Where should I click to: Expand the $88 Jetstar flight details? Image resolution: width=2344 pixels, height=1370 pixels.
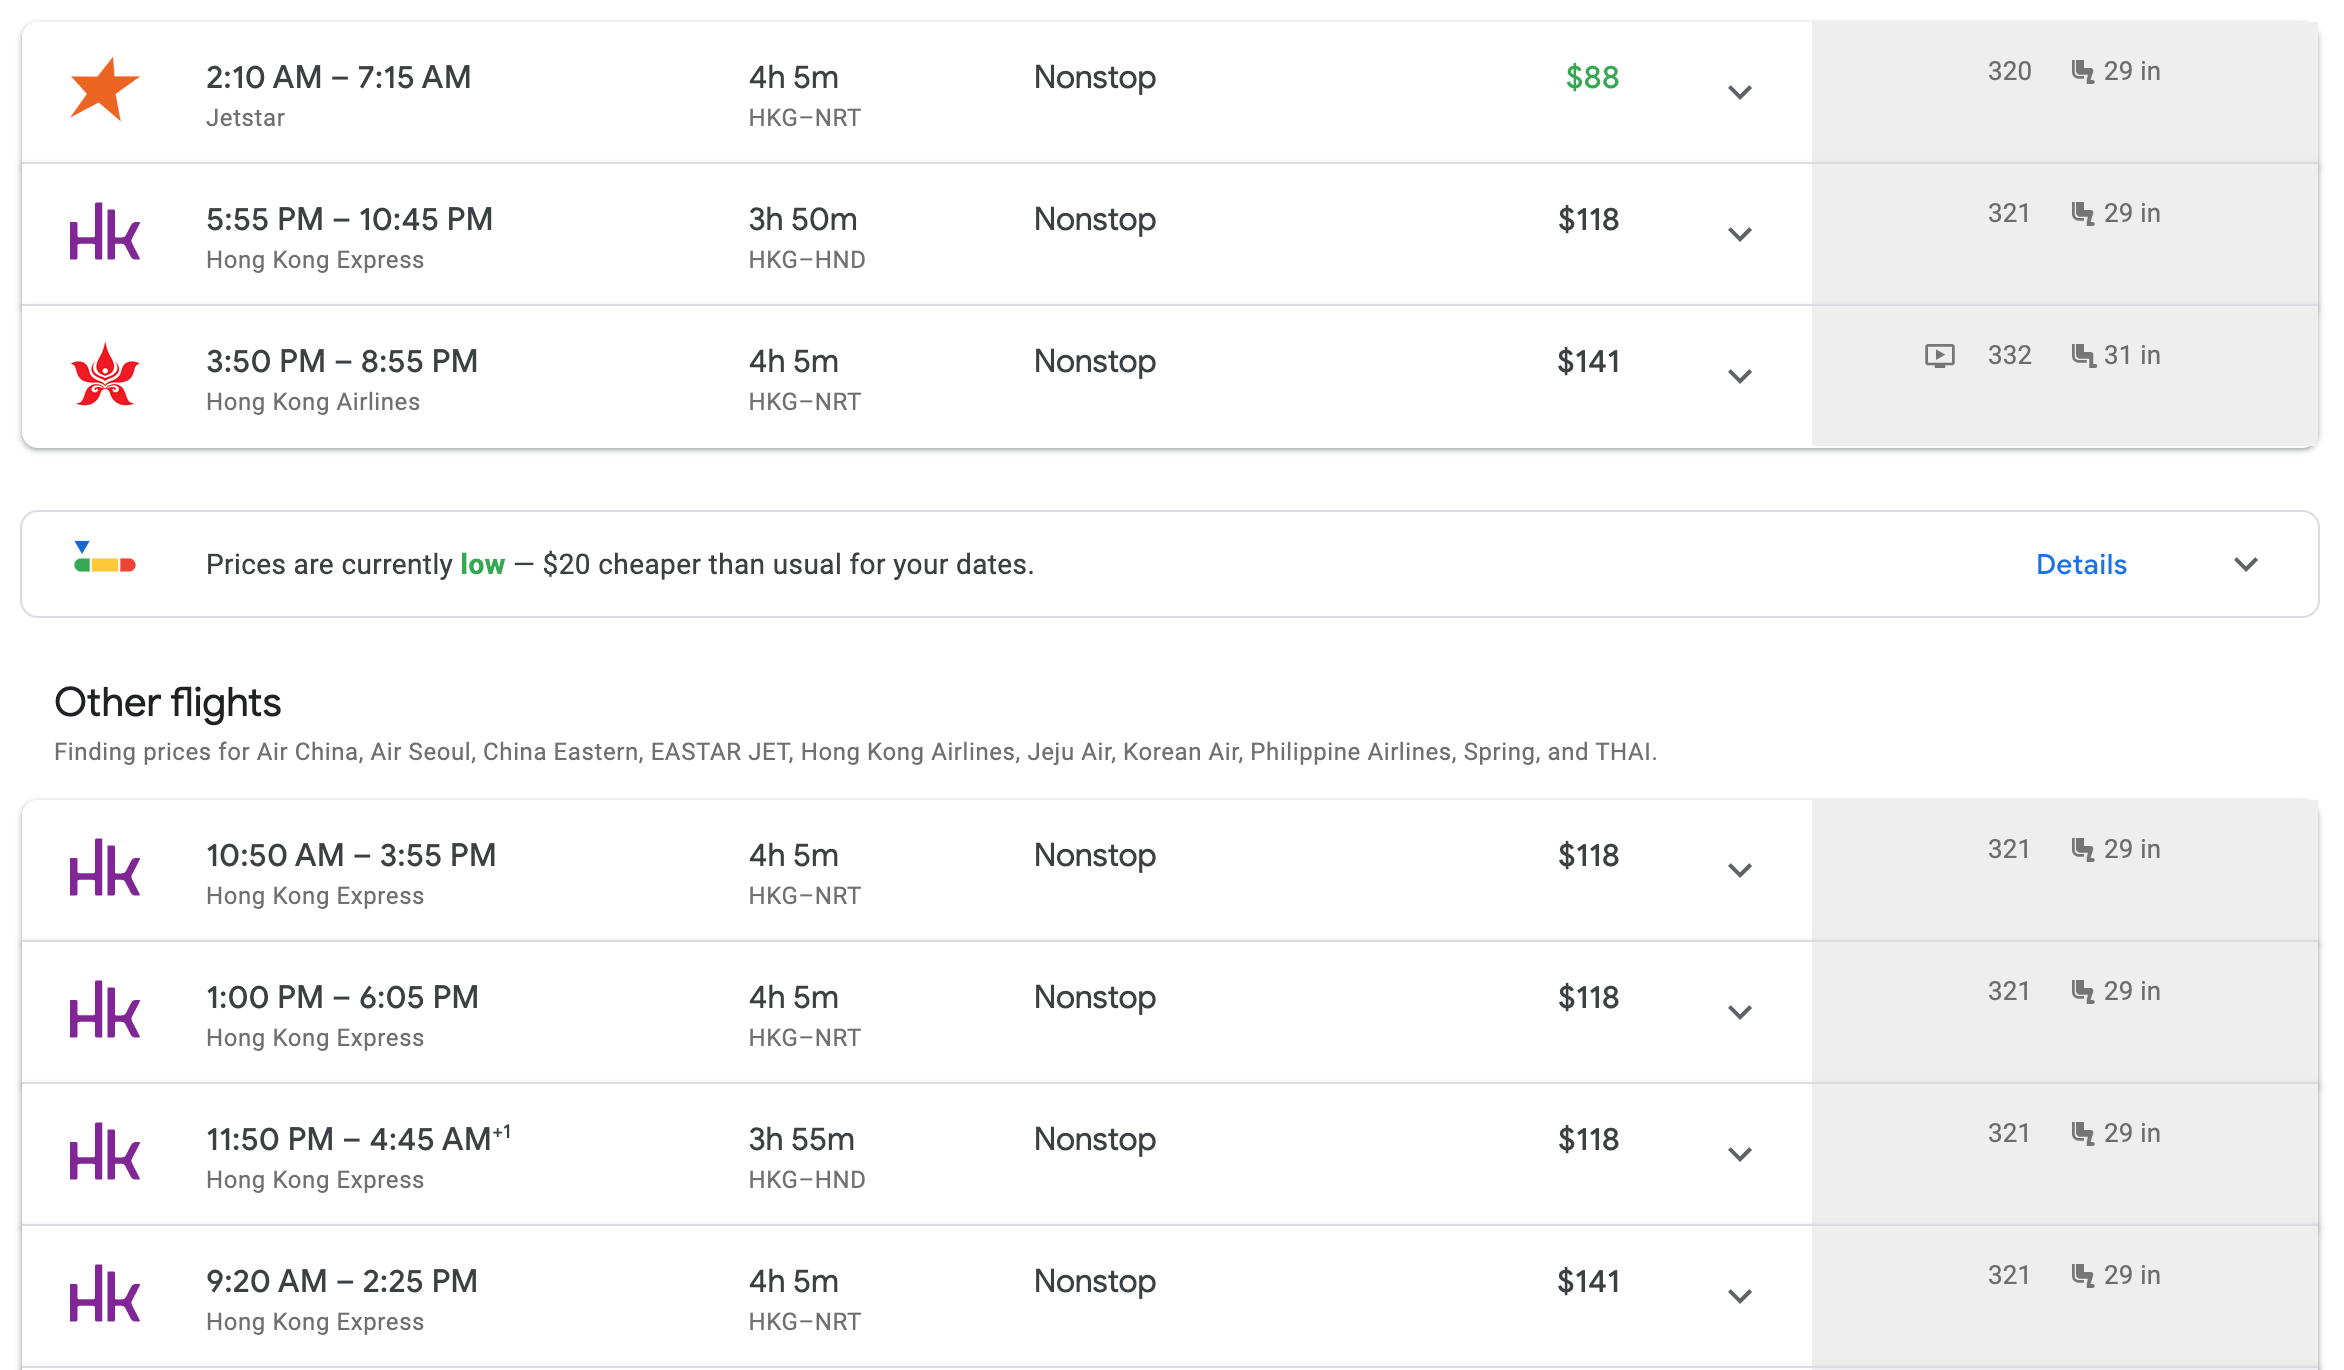tap(1740, 92)
